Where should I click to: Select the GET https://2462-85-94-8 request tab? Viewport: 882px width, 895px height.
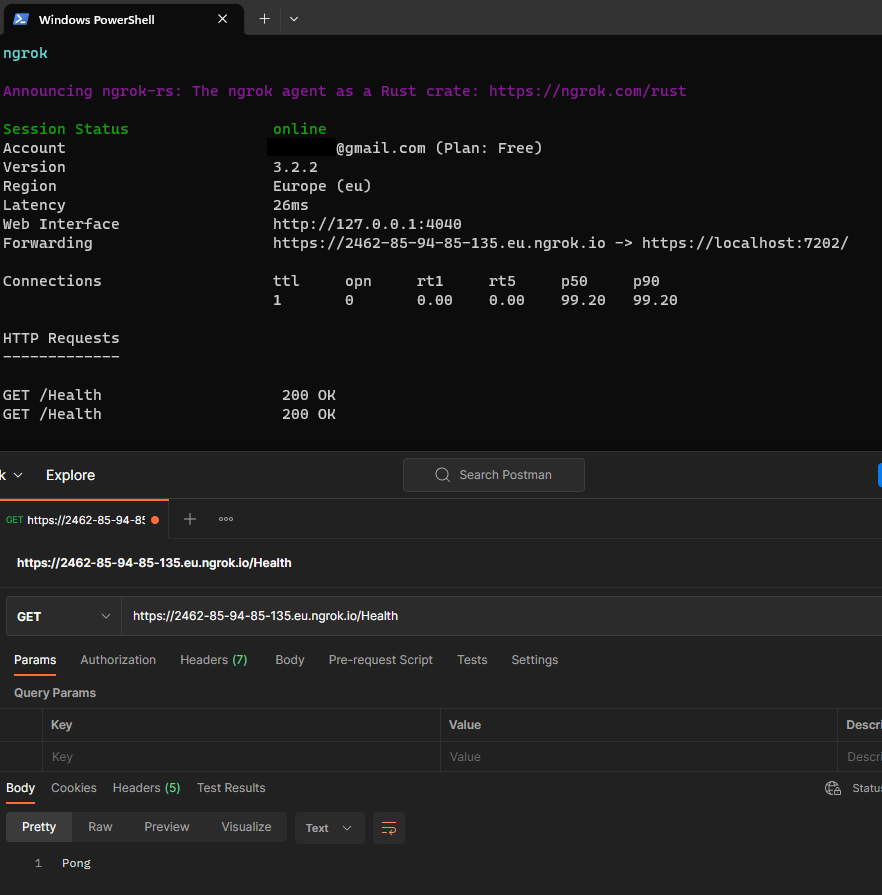[84, 519]
